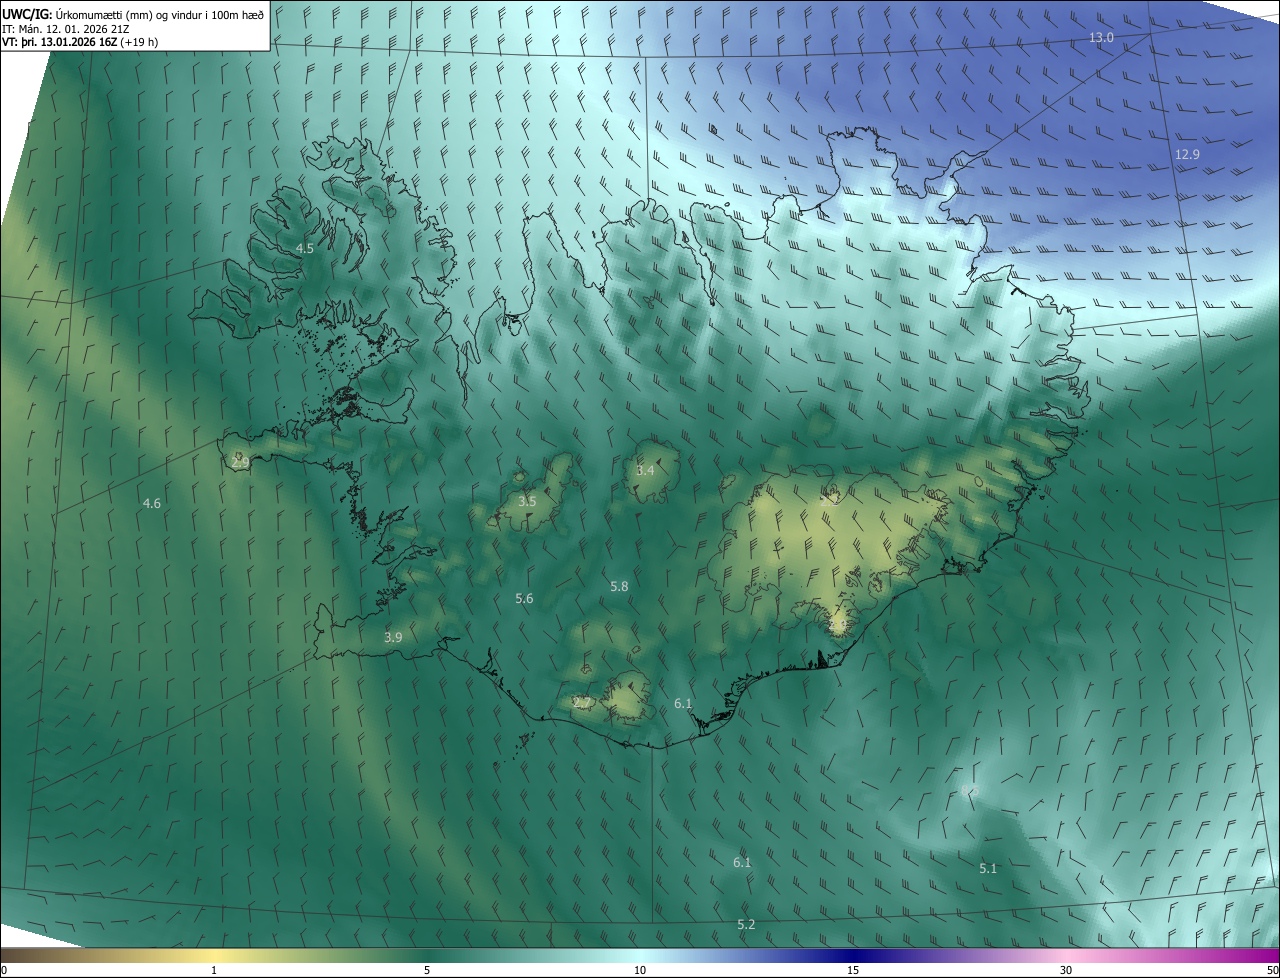The height and width of the screenshot is (978, 1280).
Task: Click the 2.9 value on Snæfellsnes peninsula
Action: pyautogui.click(x=240, y=462)
